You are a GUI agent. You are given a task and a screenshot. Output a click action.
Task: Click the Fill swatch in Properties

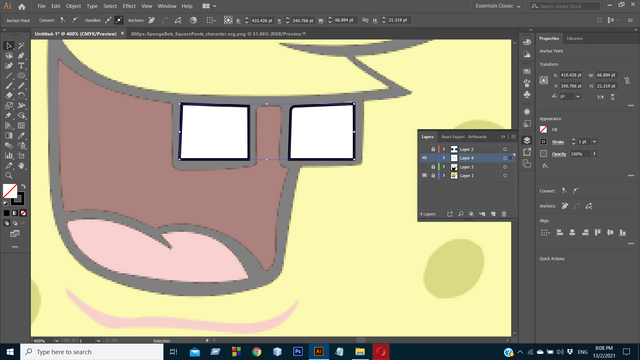tap(543, 129)
